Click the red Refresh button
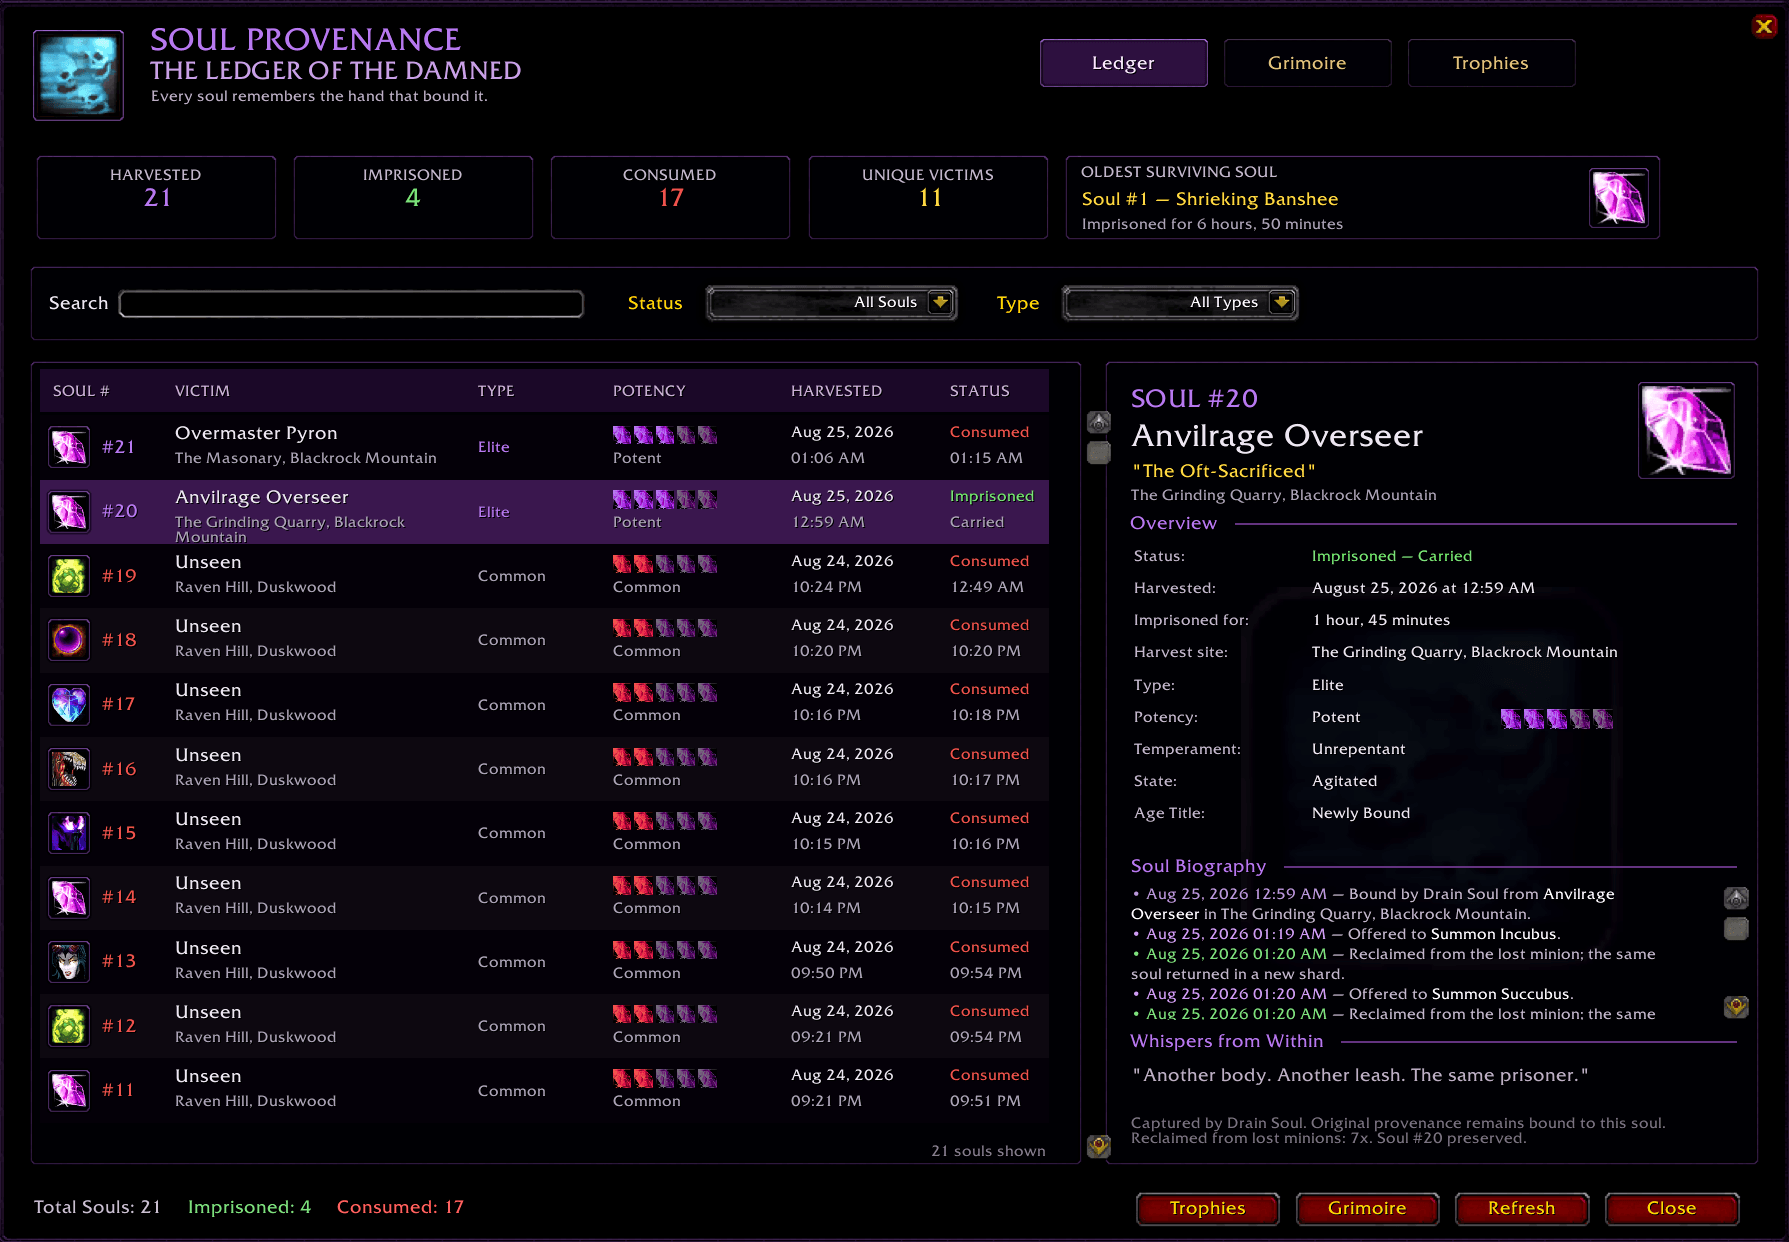Screen dimensions: 1789x1242 (1522, 1208)
